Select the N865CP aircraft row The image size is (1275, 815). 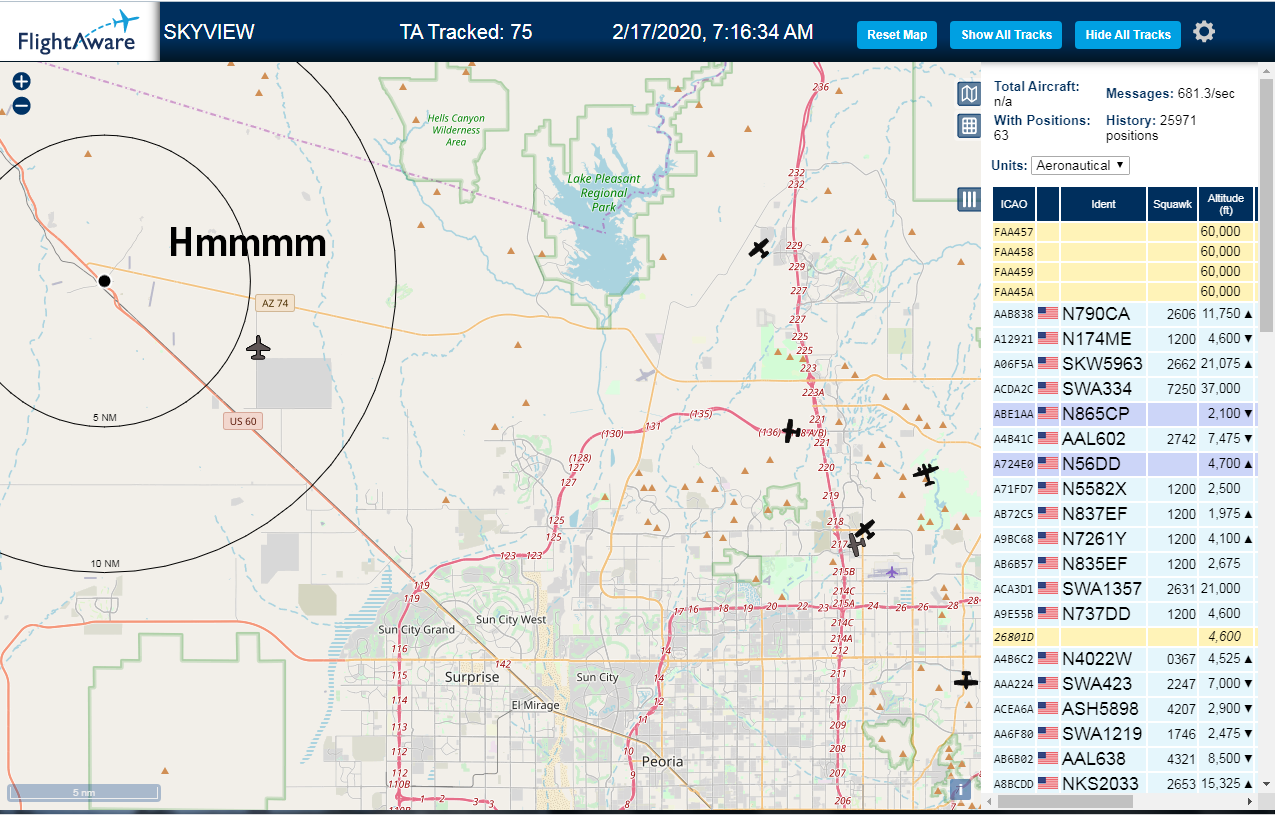(1123, 413)
